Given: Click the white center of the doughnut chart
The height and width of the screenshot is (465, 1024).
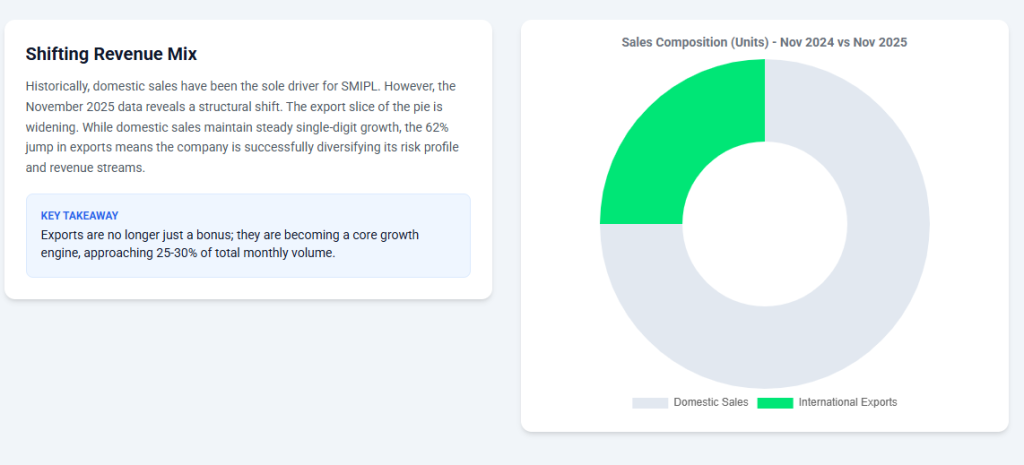Looking at the screenshot, I should click(x=764, y=224).
